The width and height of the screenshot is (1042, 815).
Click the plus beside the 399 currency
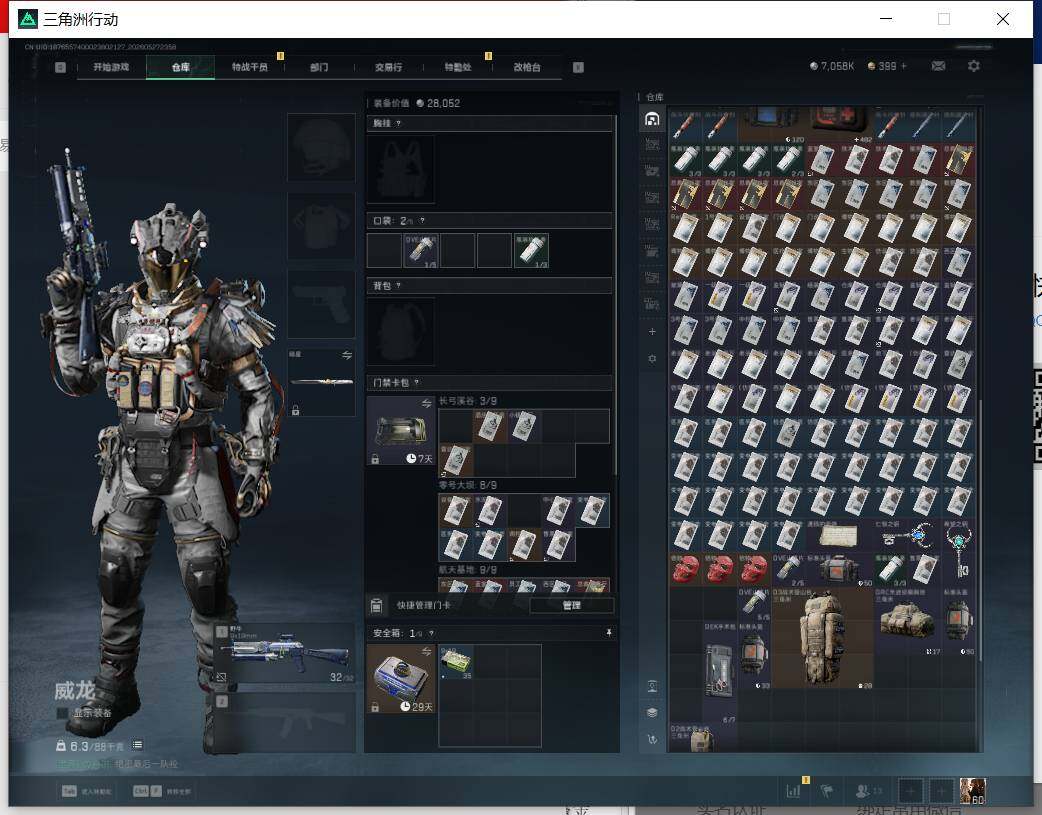point(904,66)
